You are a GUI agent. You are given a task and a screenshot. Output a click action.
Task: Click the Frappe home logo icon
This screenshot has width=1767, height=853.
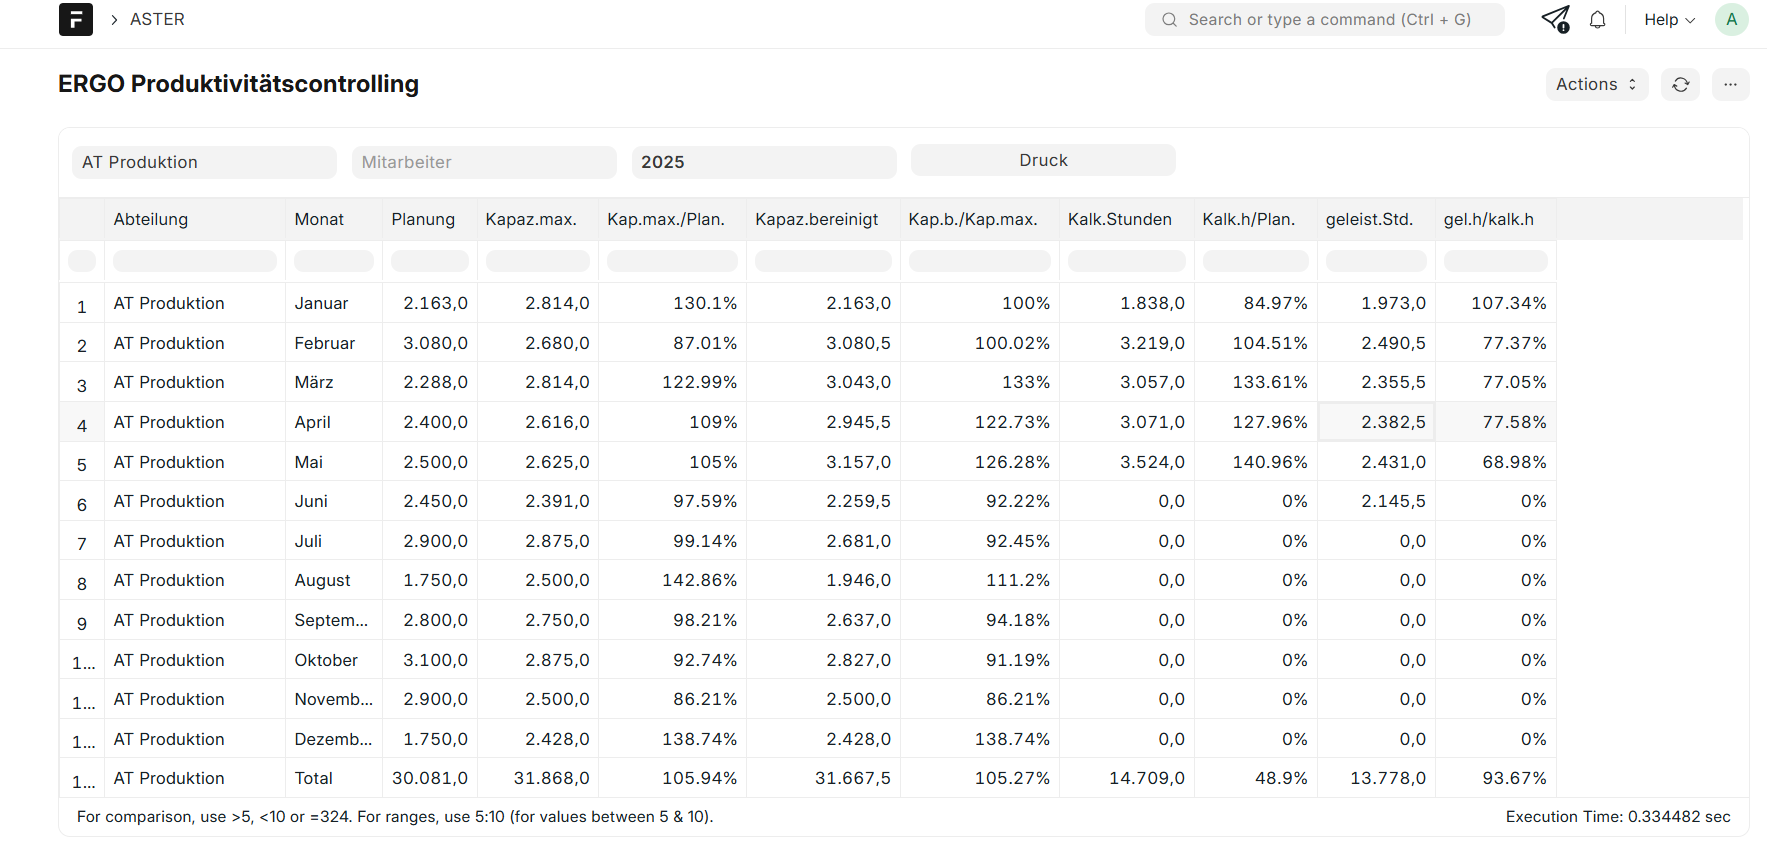coord(76,20)
